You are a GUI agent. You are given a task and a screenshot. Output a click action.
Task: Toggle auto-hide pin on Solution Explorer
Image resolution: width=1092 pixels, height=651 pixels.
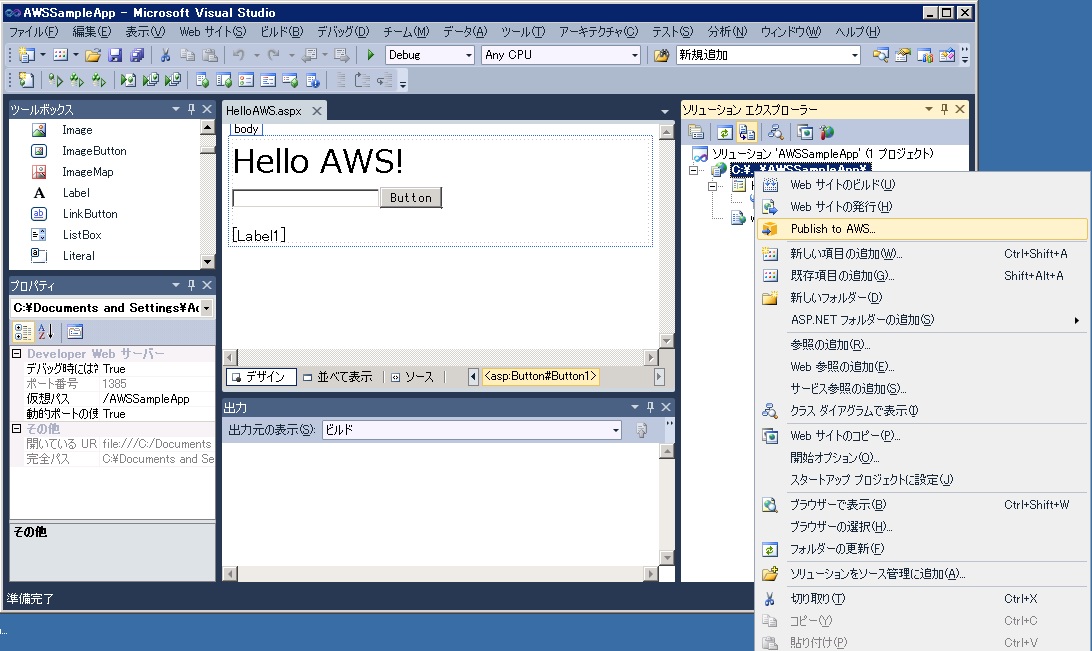944,109
